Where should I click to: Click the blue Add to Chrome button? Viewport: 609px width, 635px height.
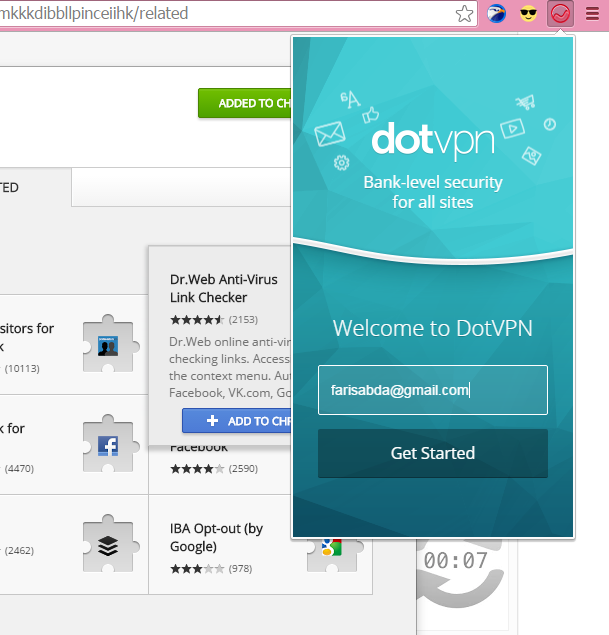[x=237, y=421]
